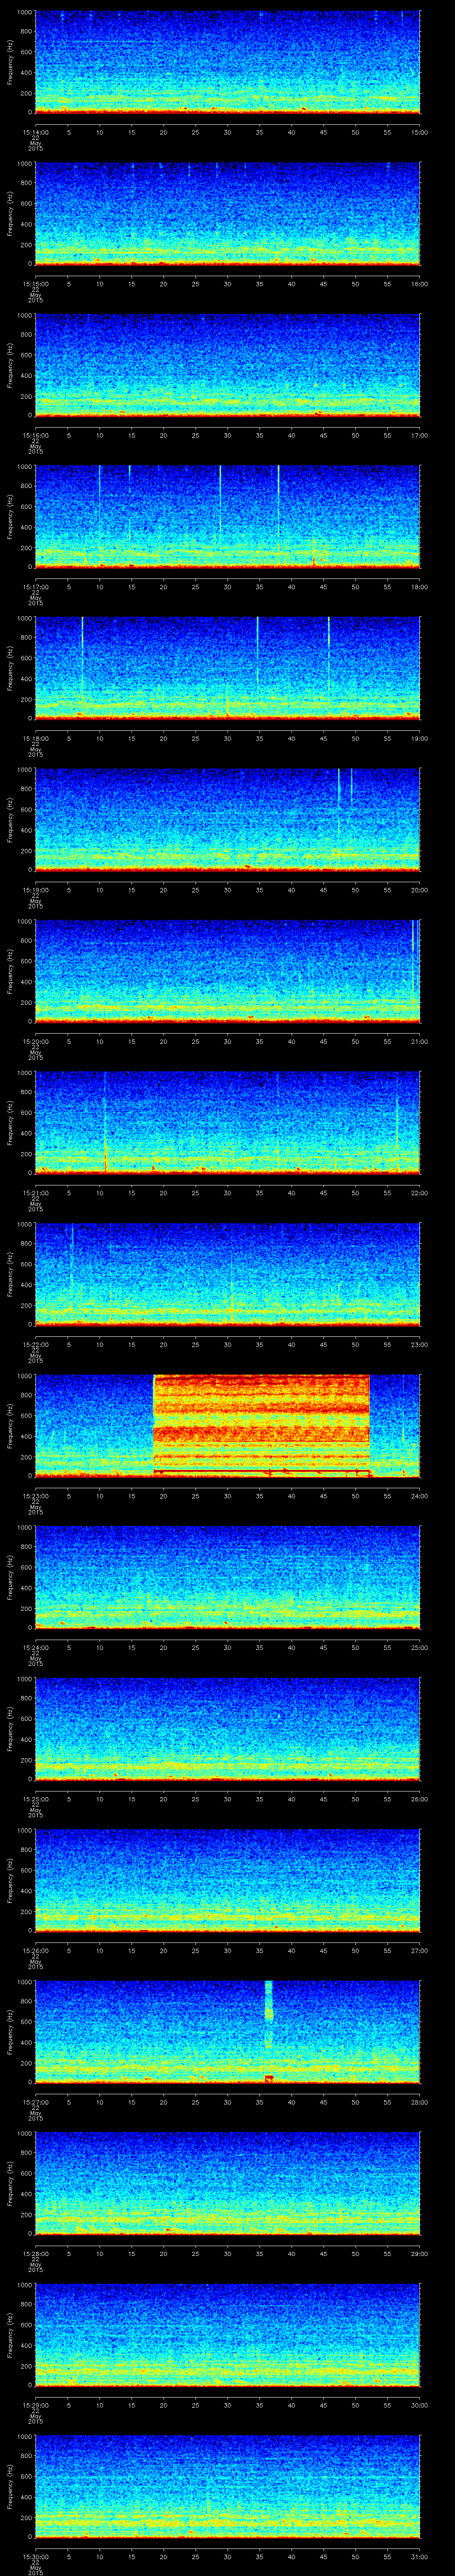Open the spectrogram panel starting at 15:16:00
The image size is (455, 2576).
coord(227,366)
